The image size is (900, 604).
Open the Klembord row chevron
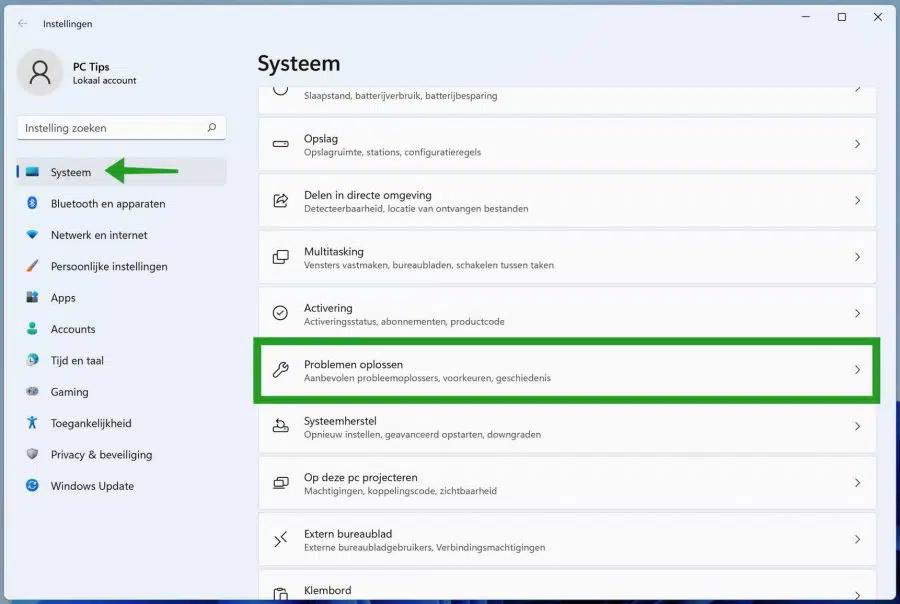pyautogui.click(x=857, y=595)
